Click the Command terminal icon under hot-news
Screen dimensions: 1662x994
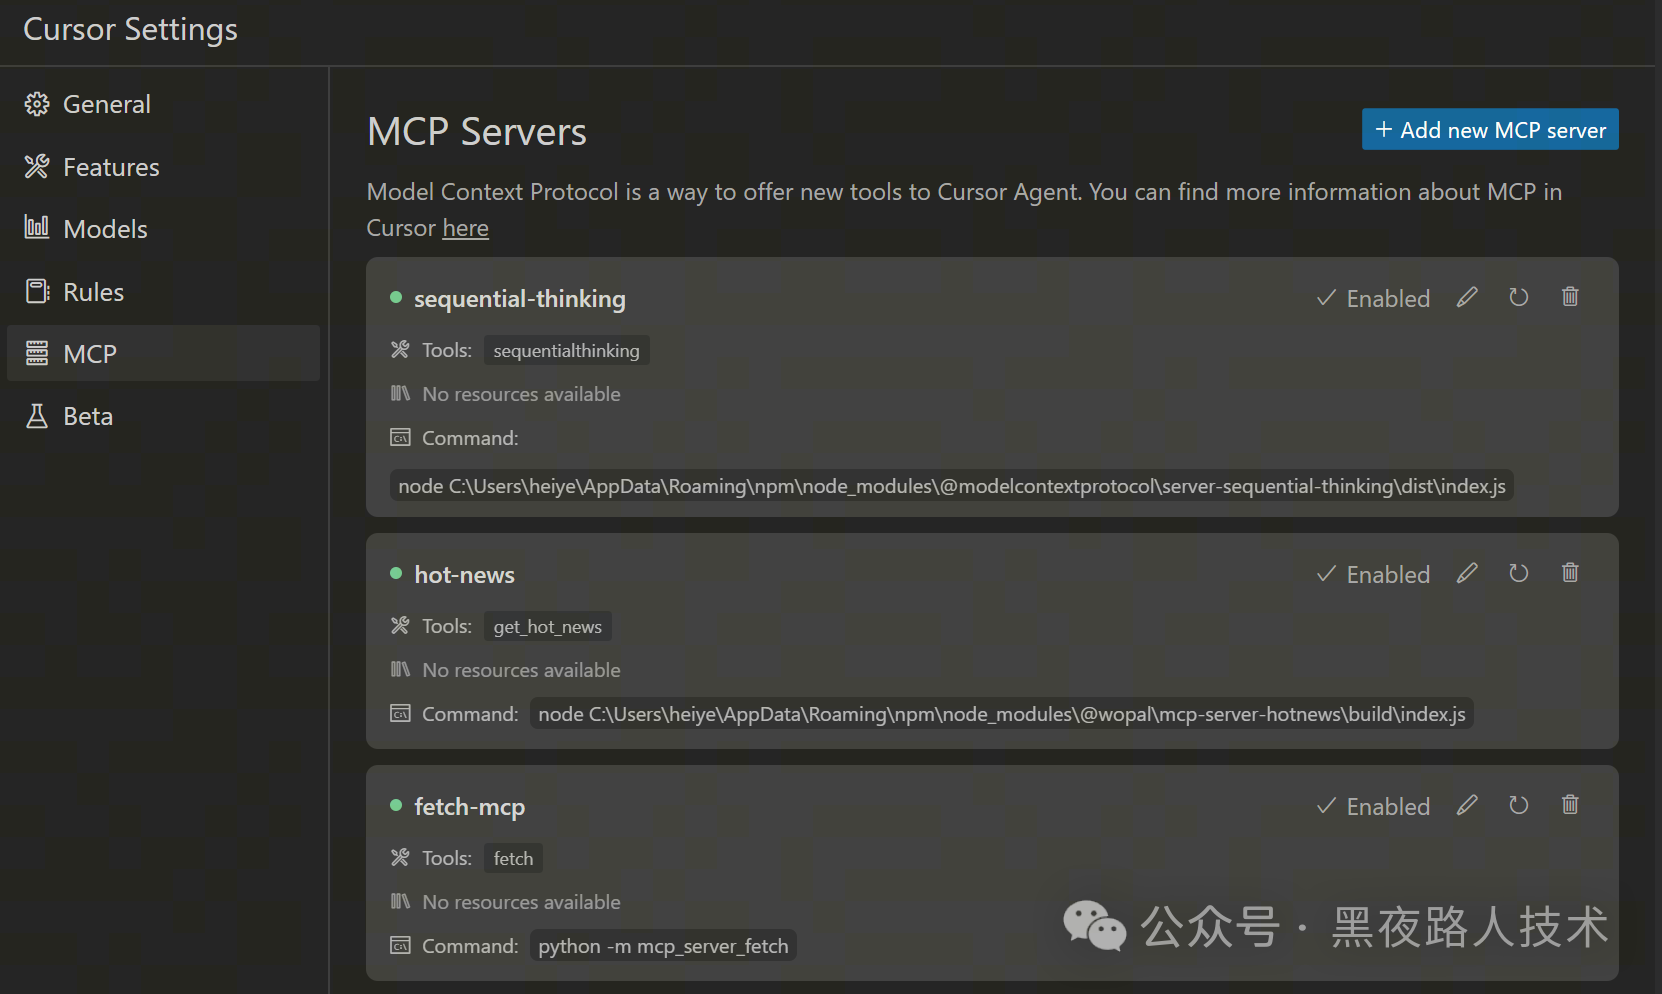coord(400,713)
